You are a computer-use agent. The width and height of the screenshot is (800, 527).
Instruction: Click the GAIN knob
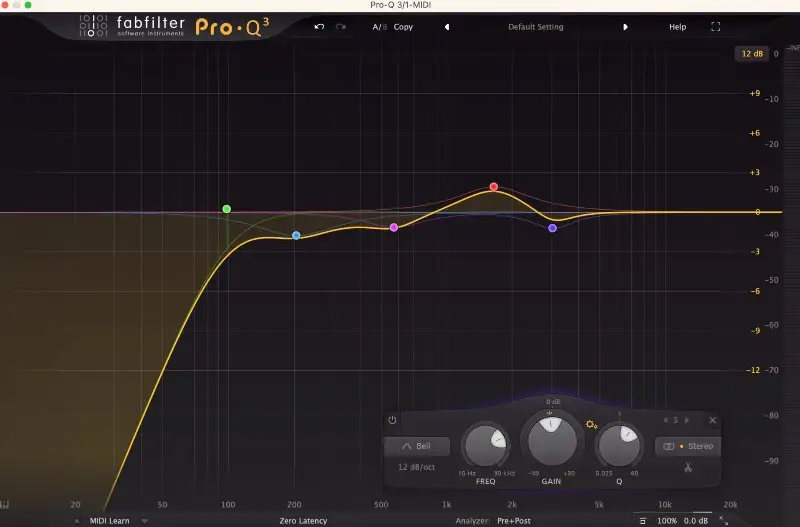[x=549, y=438]
